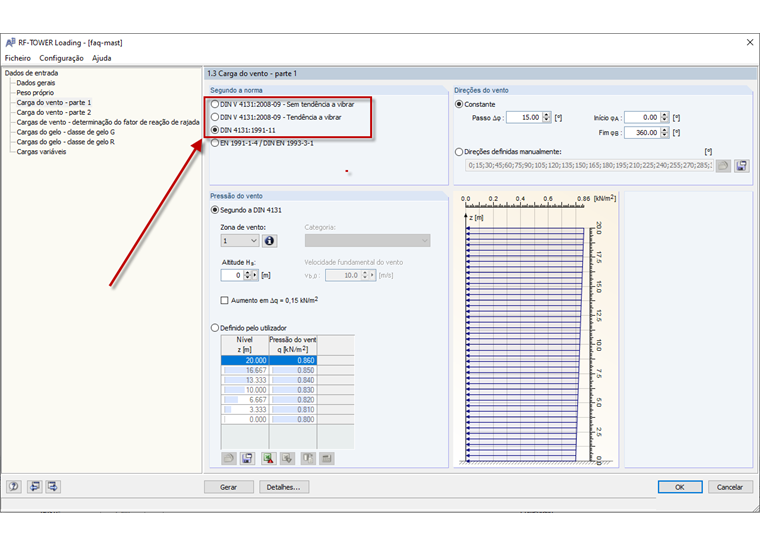The width and height of the screenshot is (760, 546).
Task: Click Nível z [m] column header
Action: (245, 344)
